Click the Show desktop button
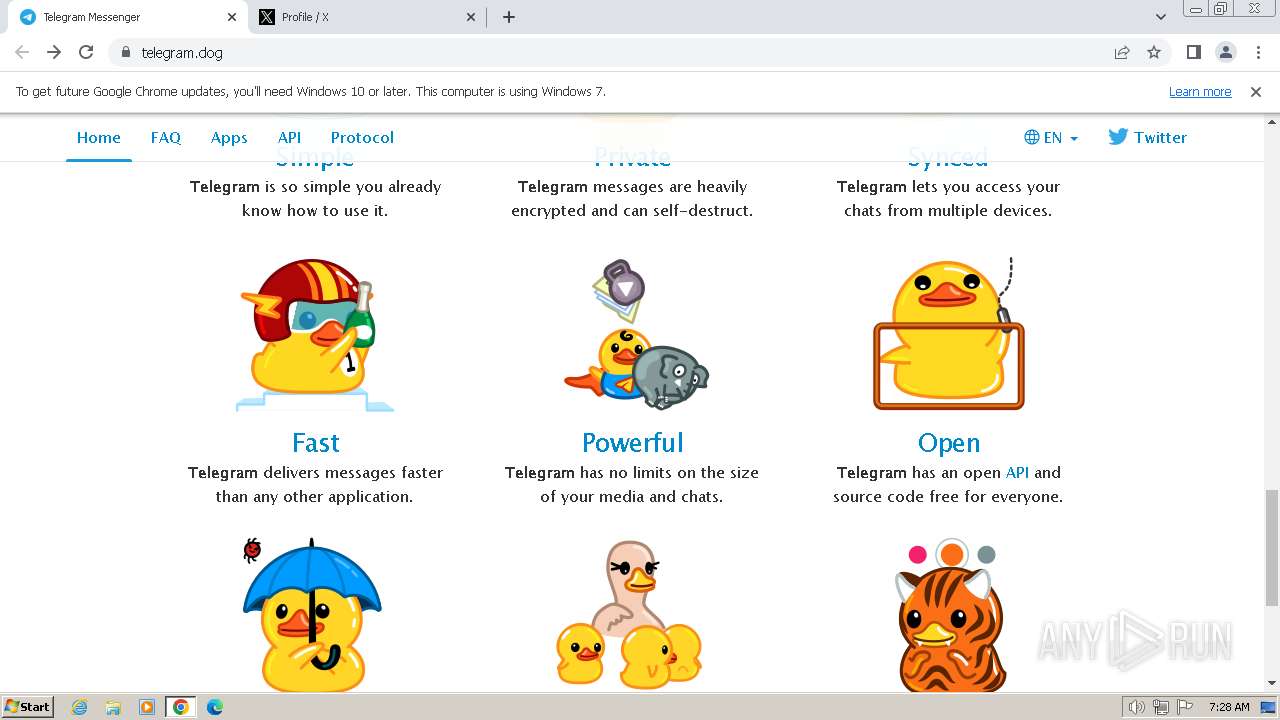This screenshot has height=720, width=1280. pos(1269,707)
